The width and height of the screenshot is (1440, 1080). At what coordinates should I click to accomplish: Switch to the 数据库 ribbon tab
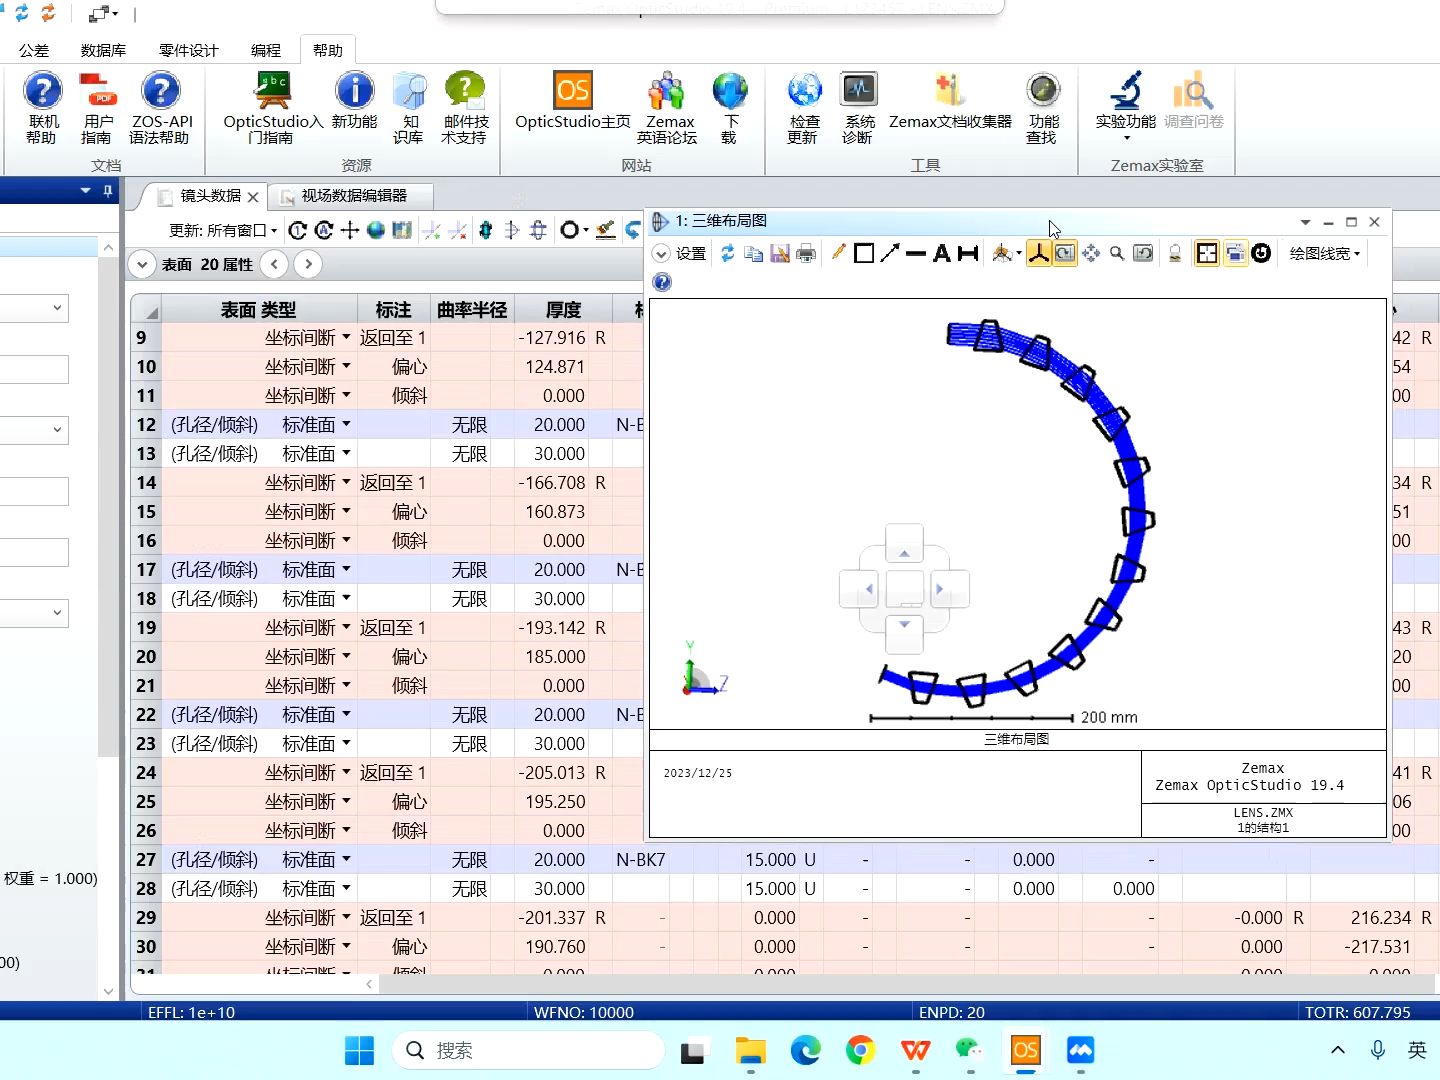103,50
